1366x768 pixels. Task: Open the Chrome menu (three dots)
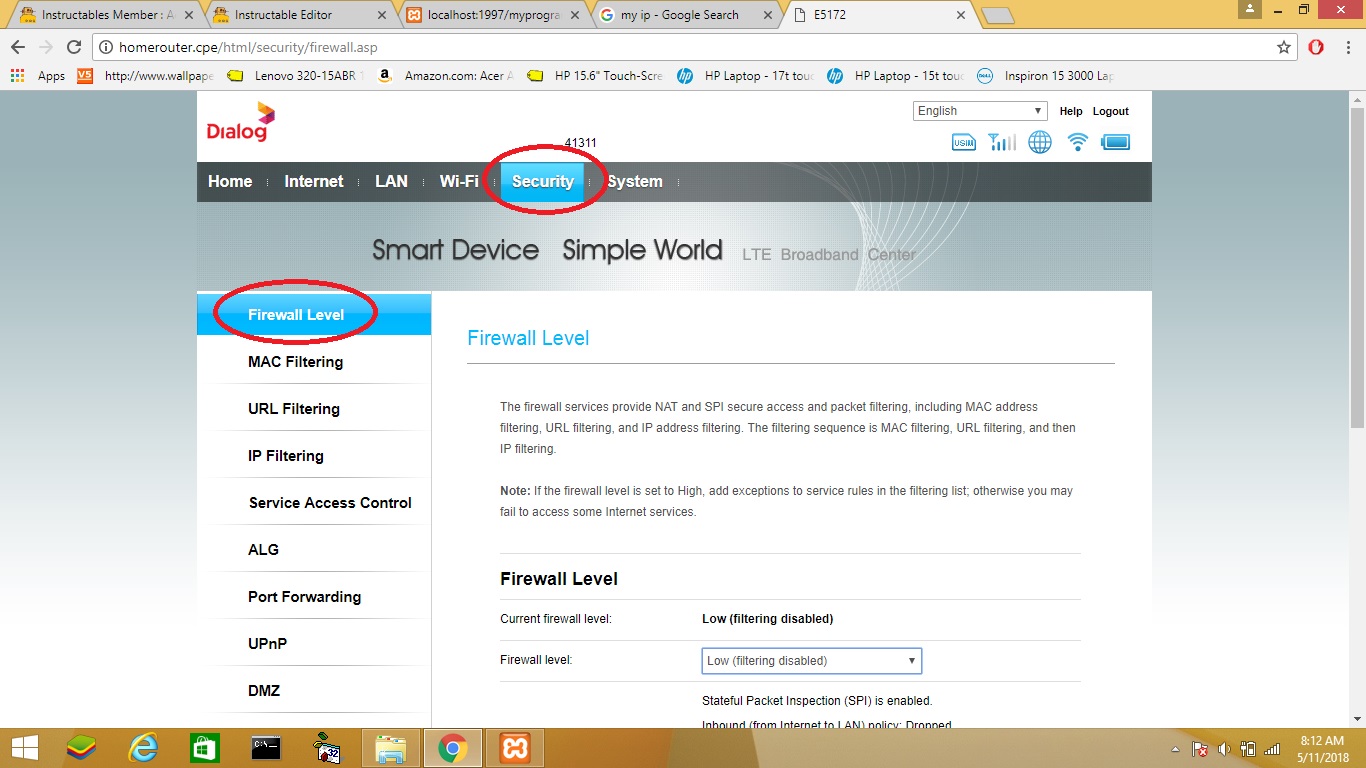click(x=1347, y=47)
